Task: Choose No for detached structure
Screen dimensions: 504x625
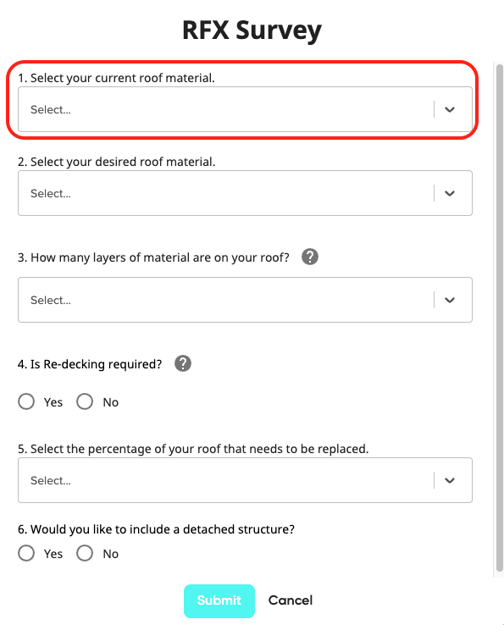Action: tap(85, 553)
